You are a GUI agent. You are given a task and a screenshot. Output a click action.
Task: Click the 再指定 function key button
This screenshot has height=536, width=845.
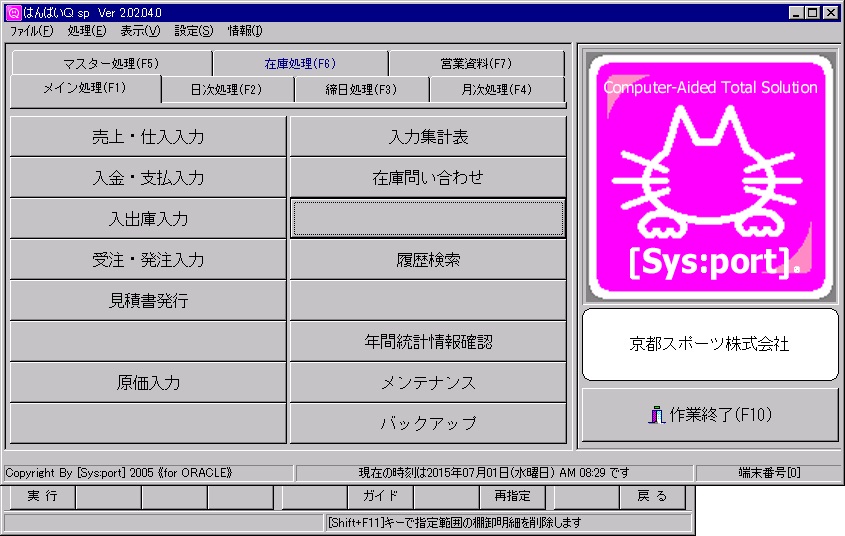tap(512, 497)
